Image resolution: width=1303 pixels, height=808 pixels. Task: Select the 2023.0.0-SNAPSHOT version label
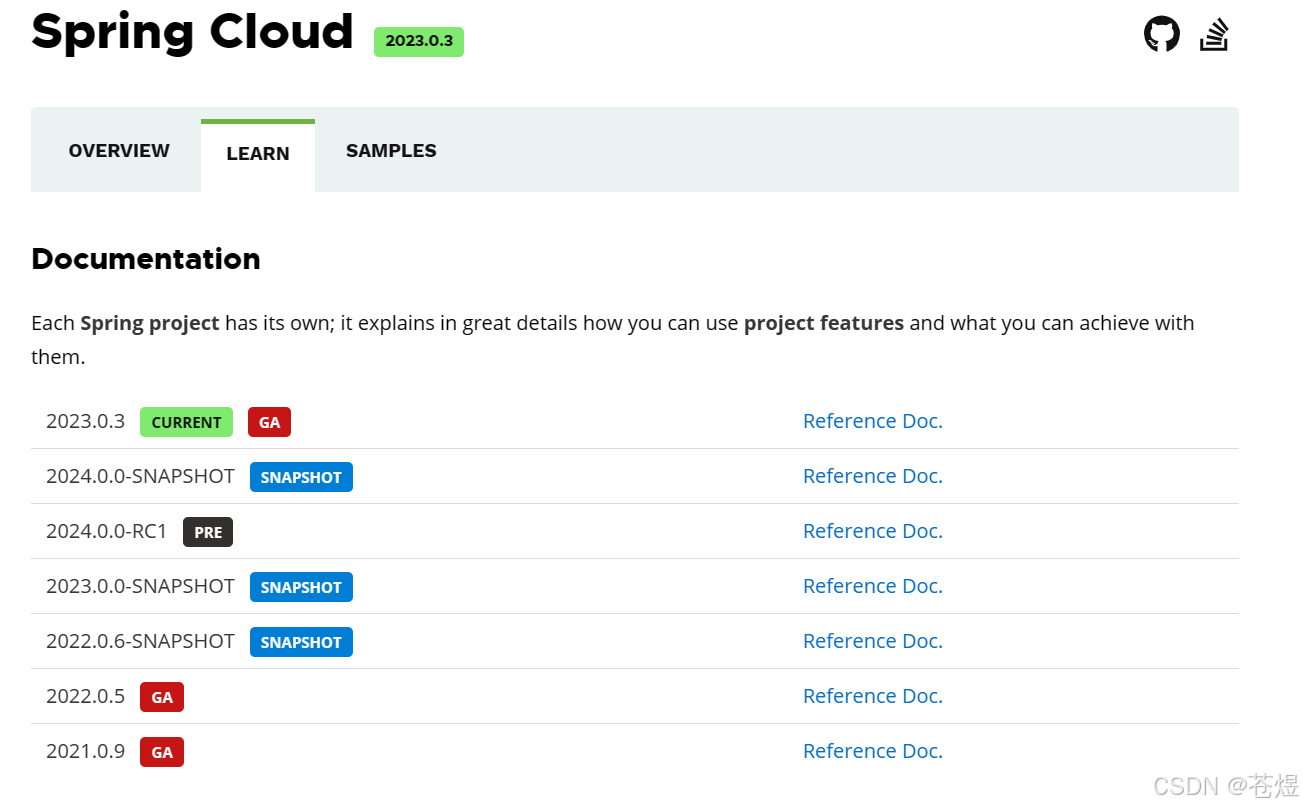click(140, 587)
